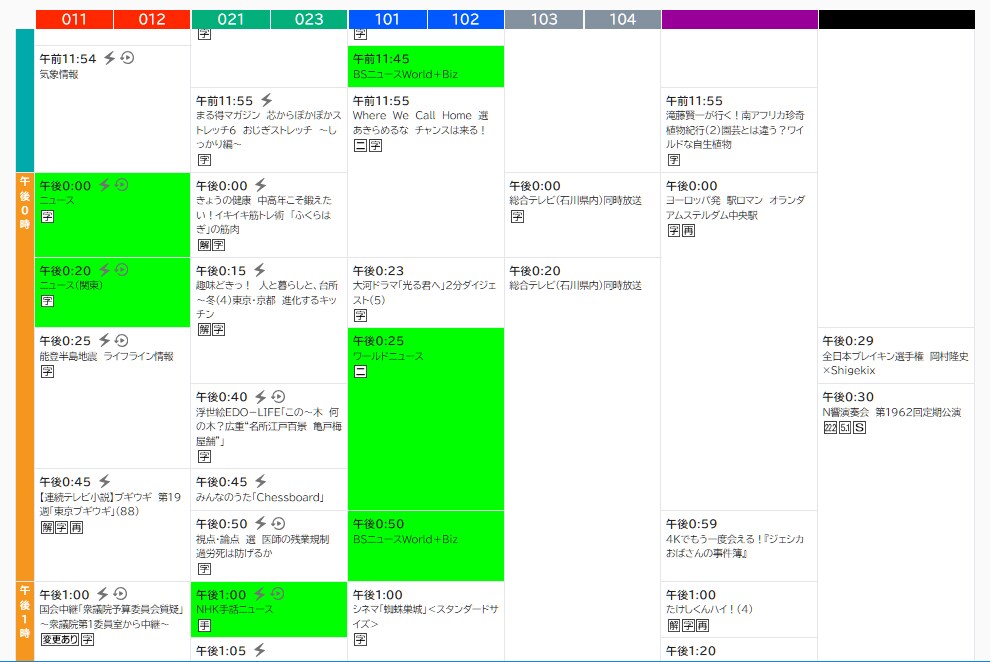Screen dimensions: 990x662
Task: Click the 午後1:20 time label
Action: coord(691,651)
